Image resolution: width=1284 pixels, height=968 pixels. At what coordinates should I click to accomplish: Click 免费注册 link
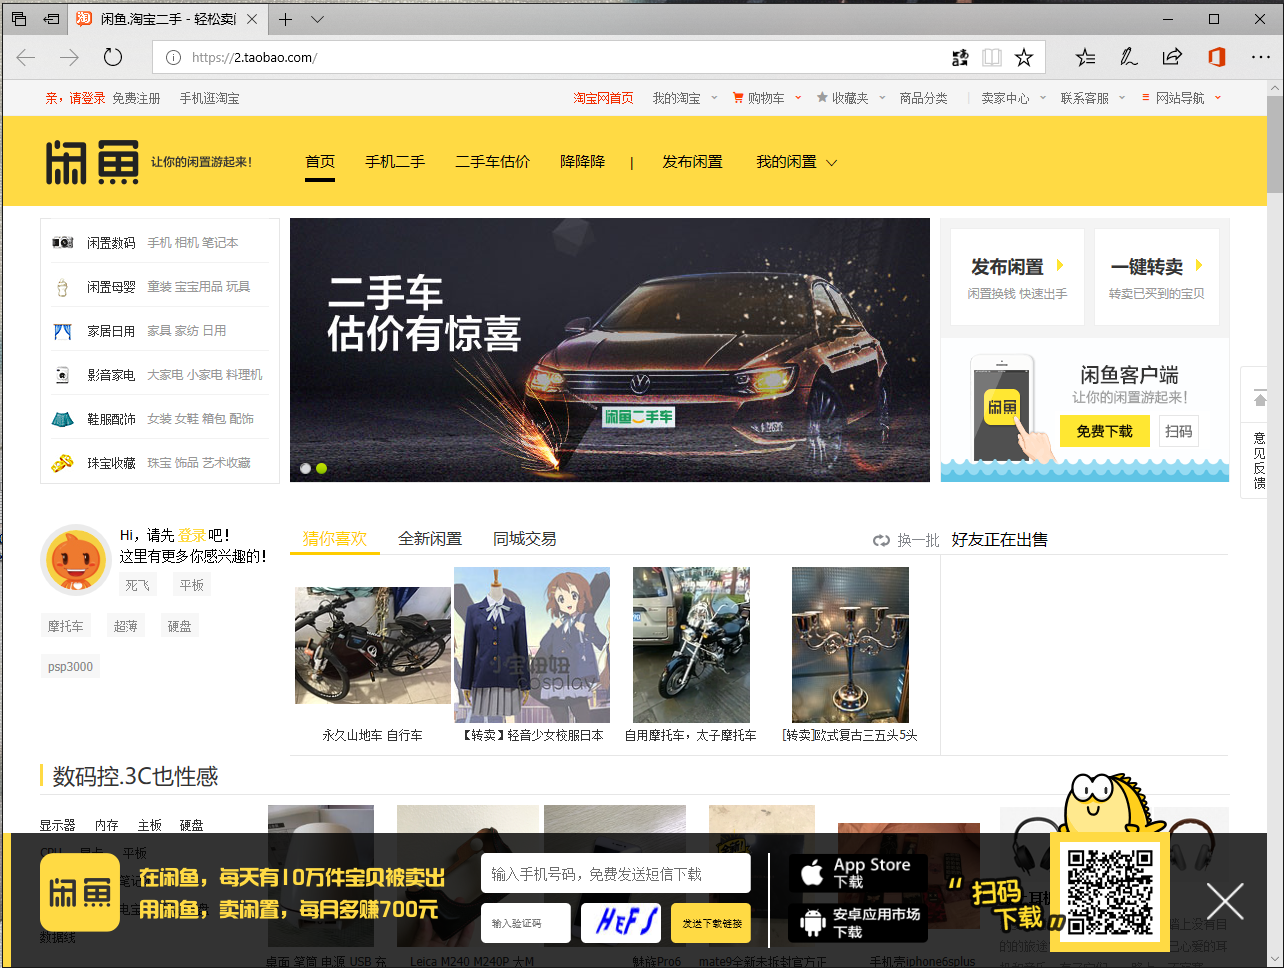(136, 98)
